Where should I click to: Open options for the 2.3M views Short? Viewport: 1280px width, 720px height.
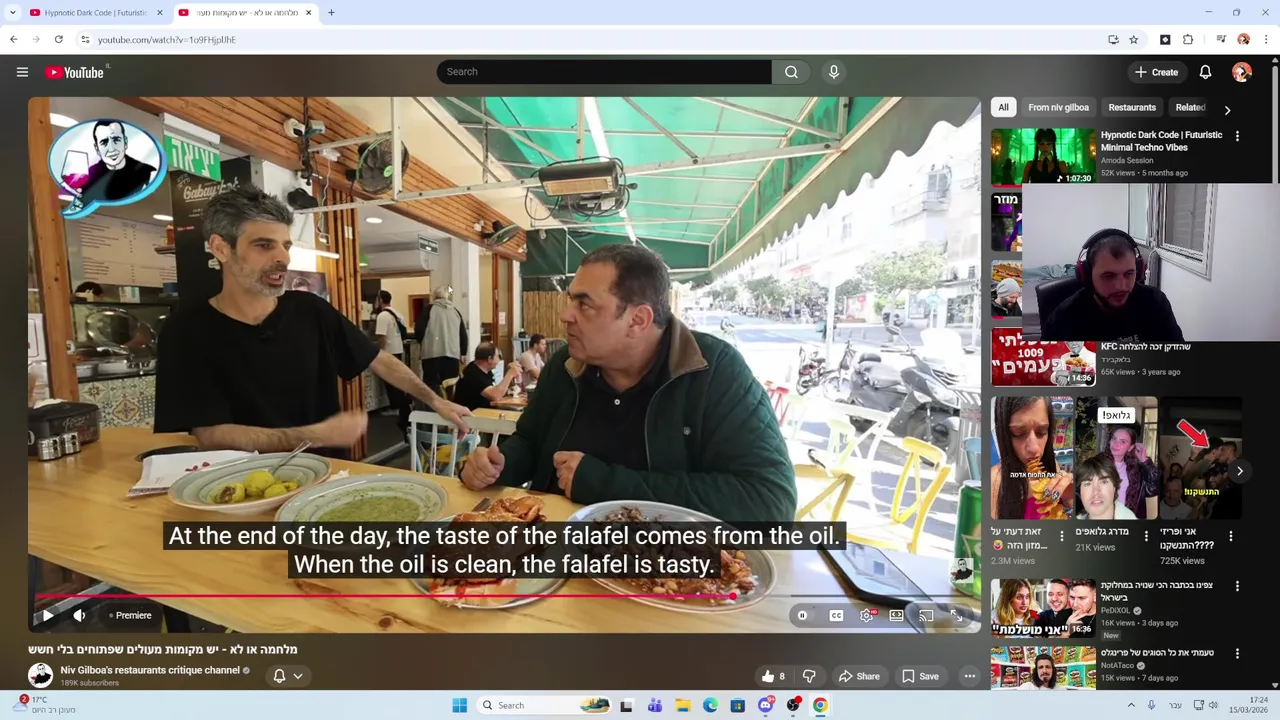click(1062, 536)
